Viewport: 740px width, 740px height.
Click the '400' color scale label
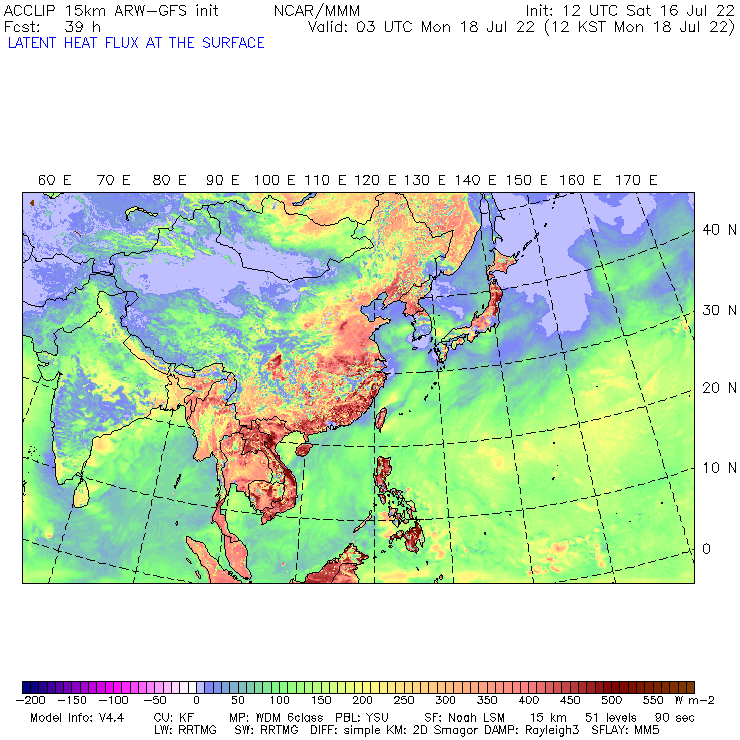point(529,700)
